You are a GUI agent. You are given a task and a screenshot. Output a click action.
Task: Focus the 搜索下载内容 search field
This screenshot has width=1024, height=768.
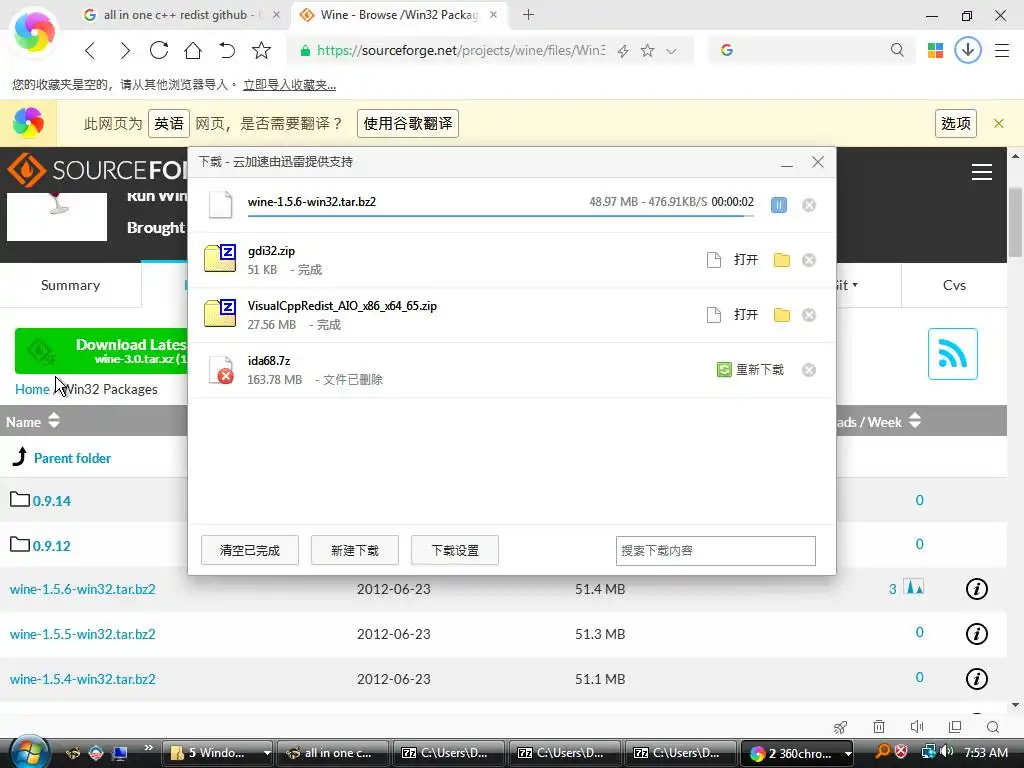click(715, 551)
